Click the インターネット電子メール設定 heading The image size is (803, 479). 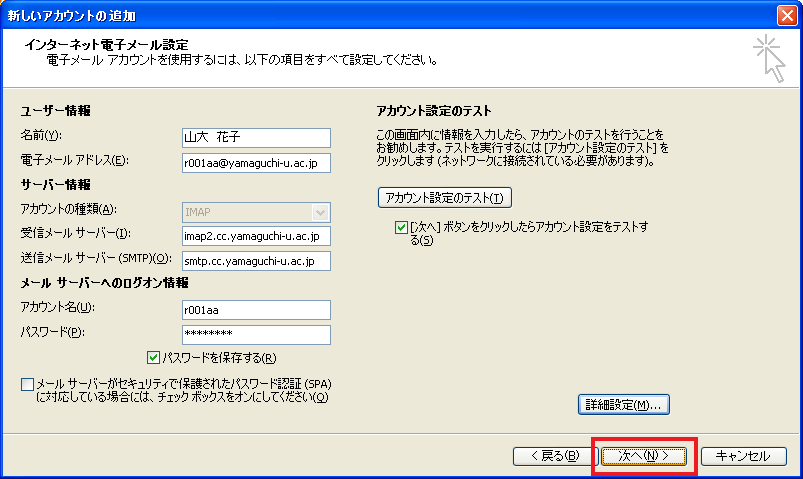107,45
